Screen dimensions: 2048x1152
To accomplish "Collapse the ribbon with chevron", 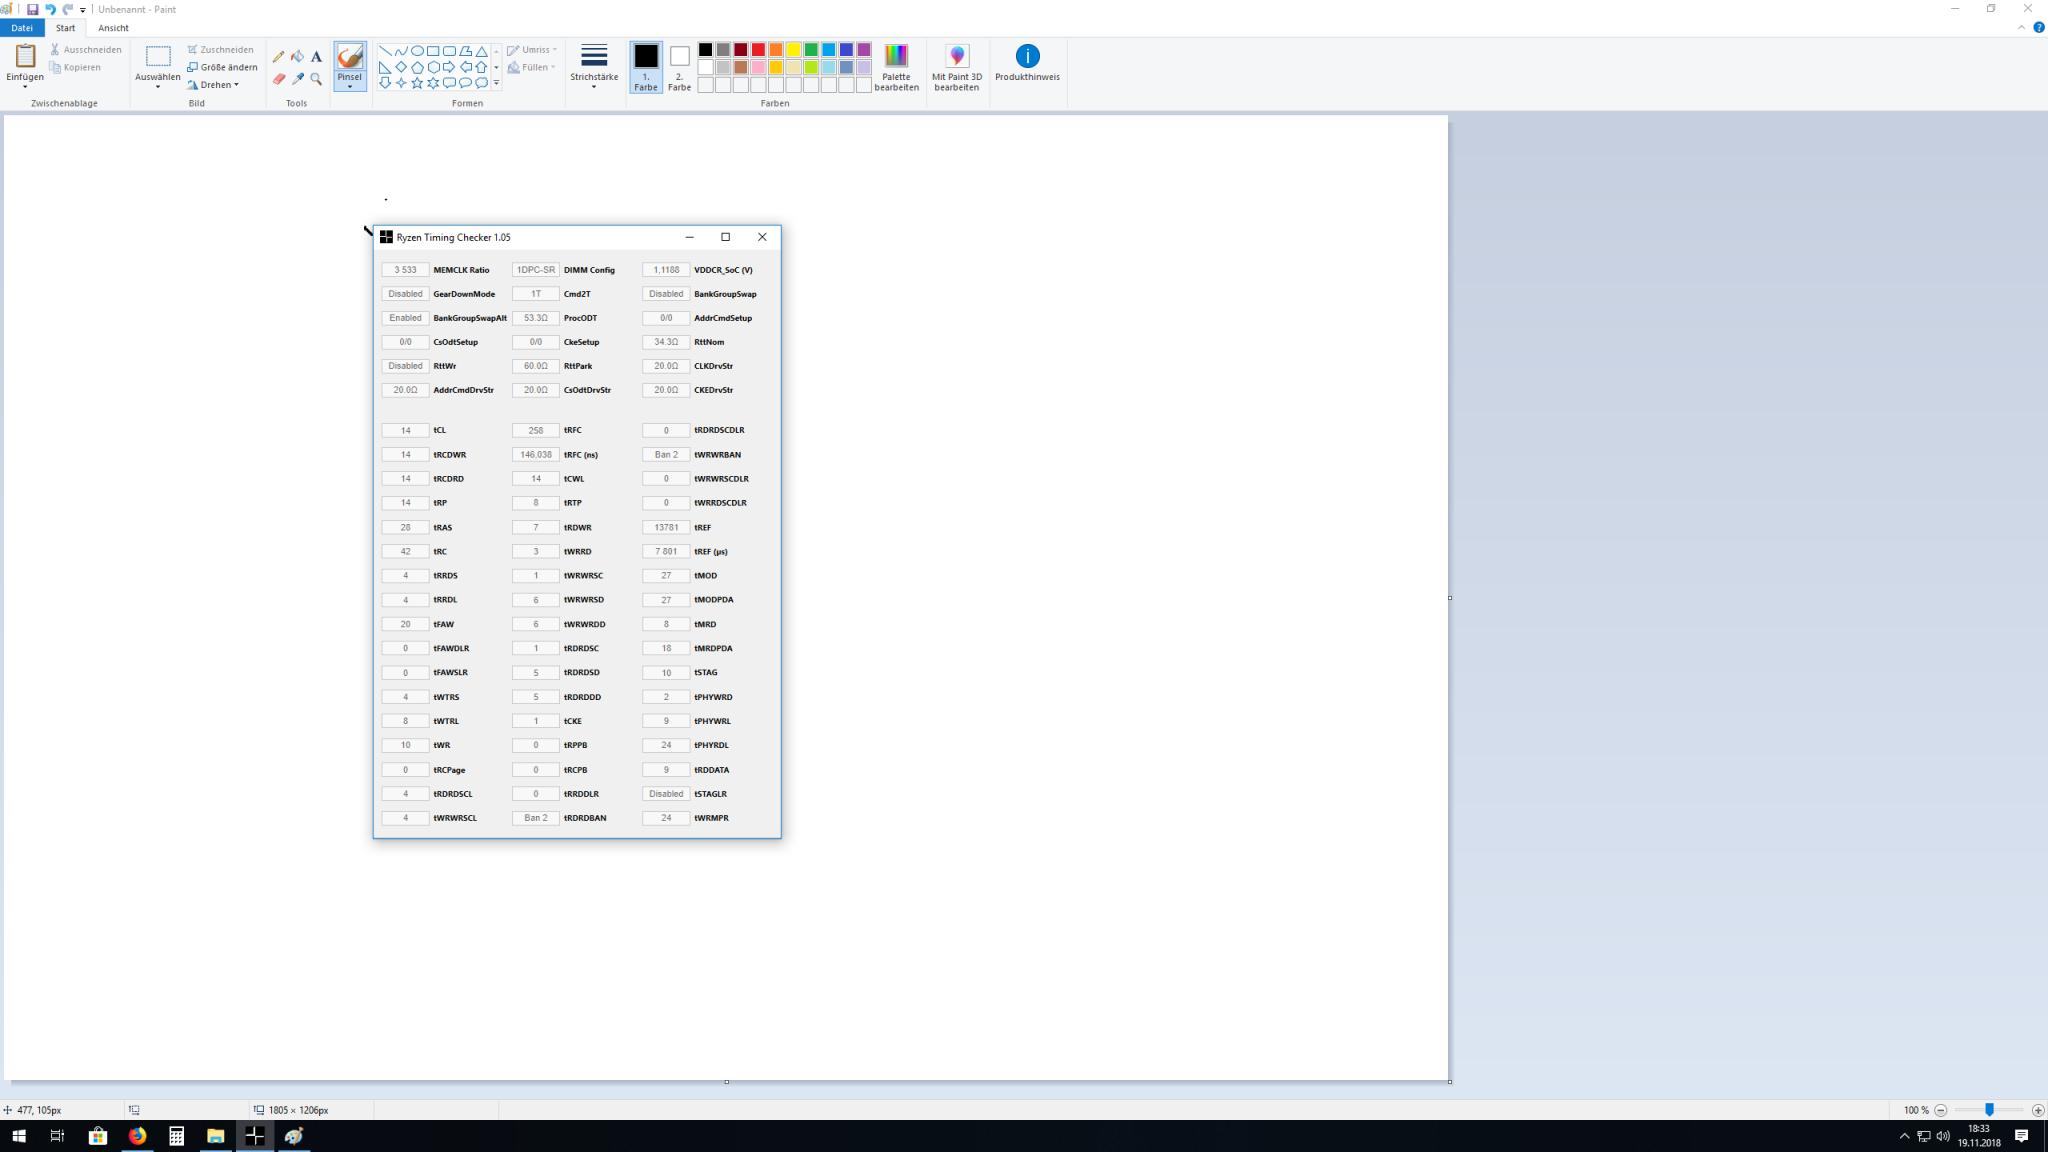I will tap(2021, 28).
